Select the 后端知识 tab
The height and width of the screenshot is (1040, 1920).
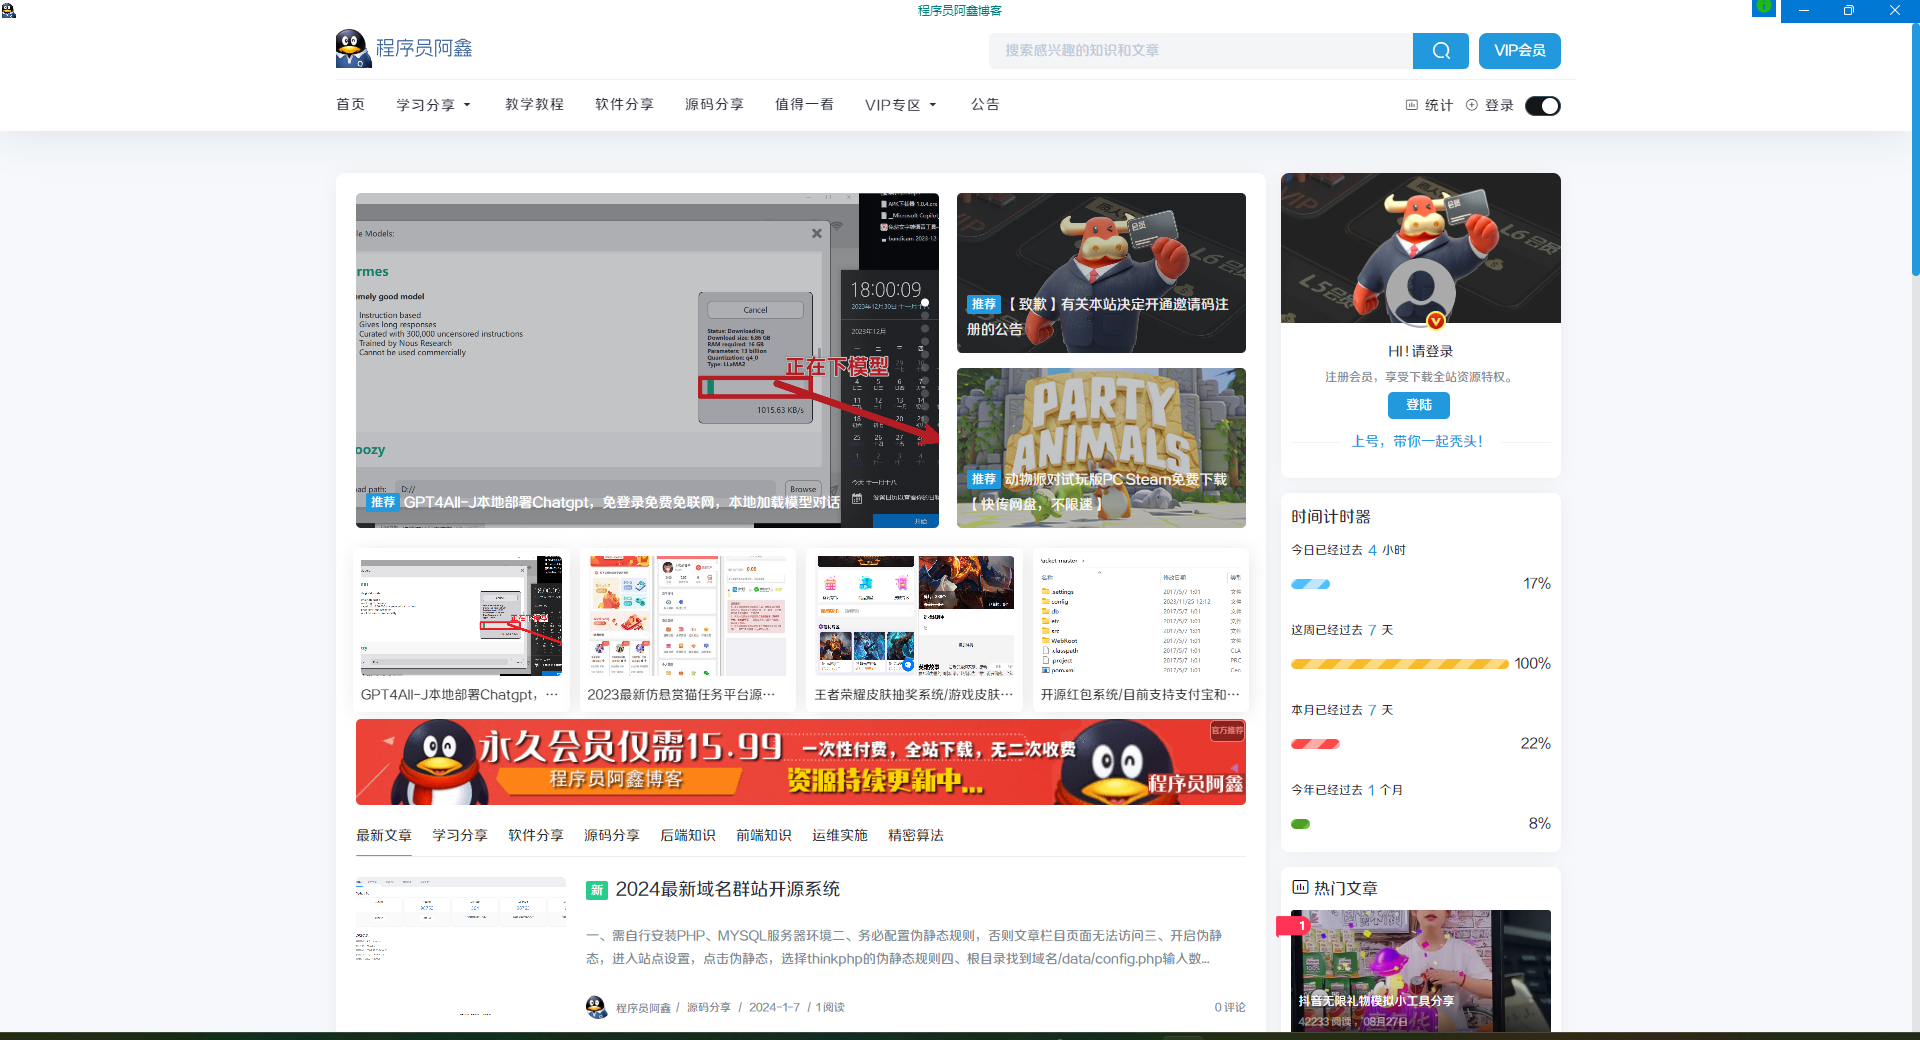tap(688, 836)
